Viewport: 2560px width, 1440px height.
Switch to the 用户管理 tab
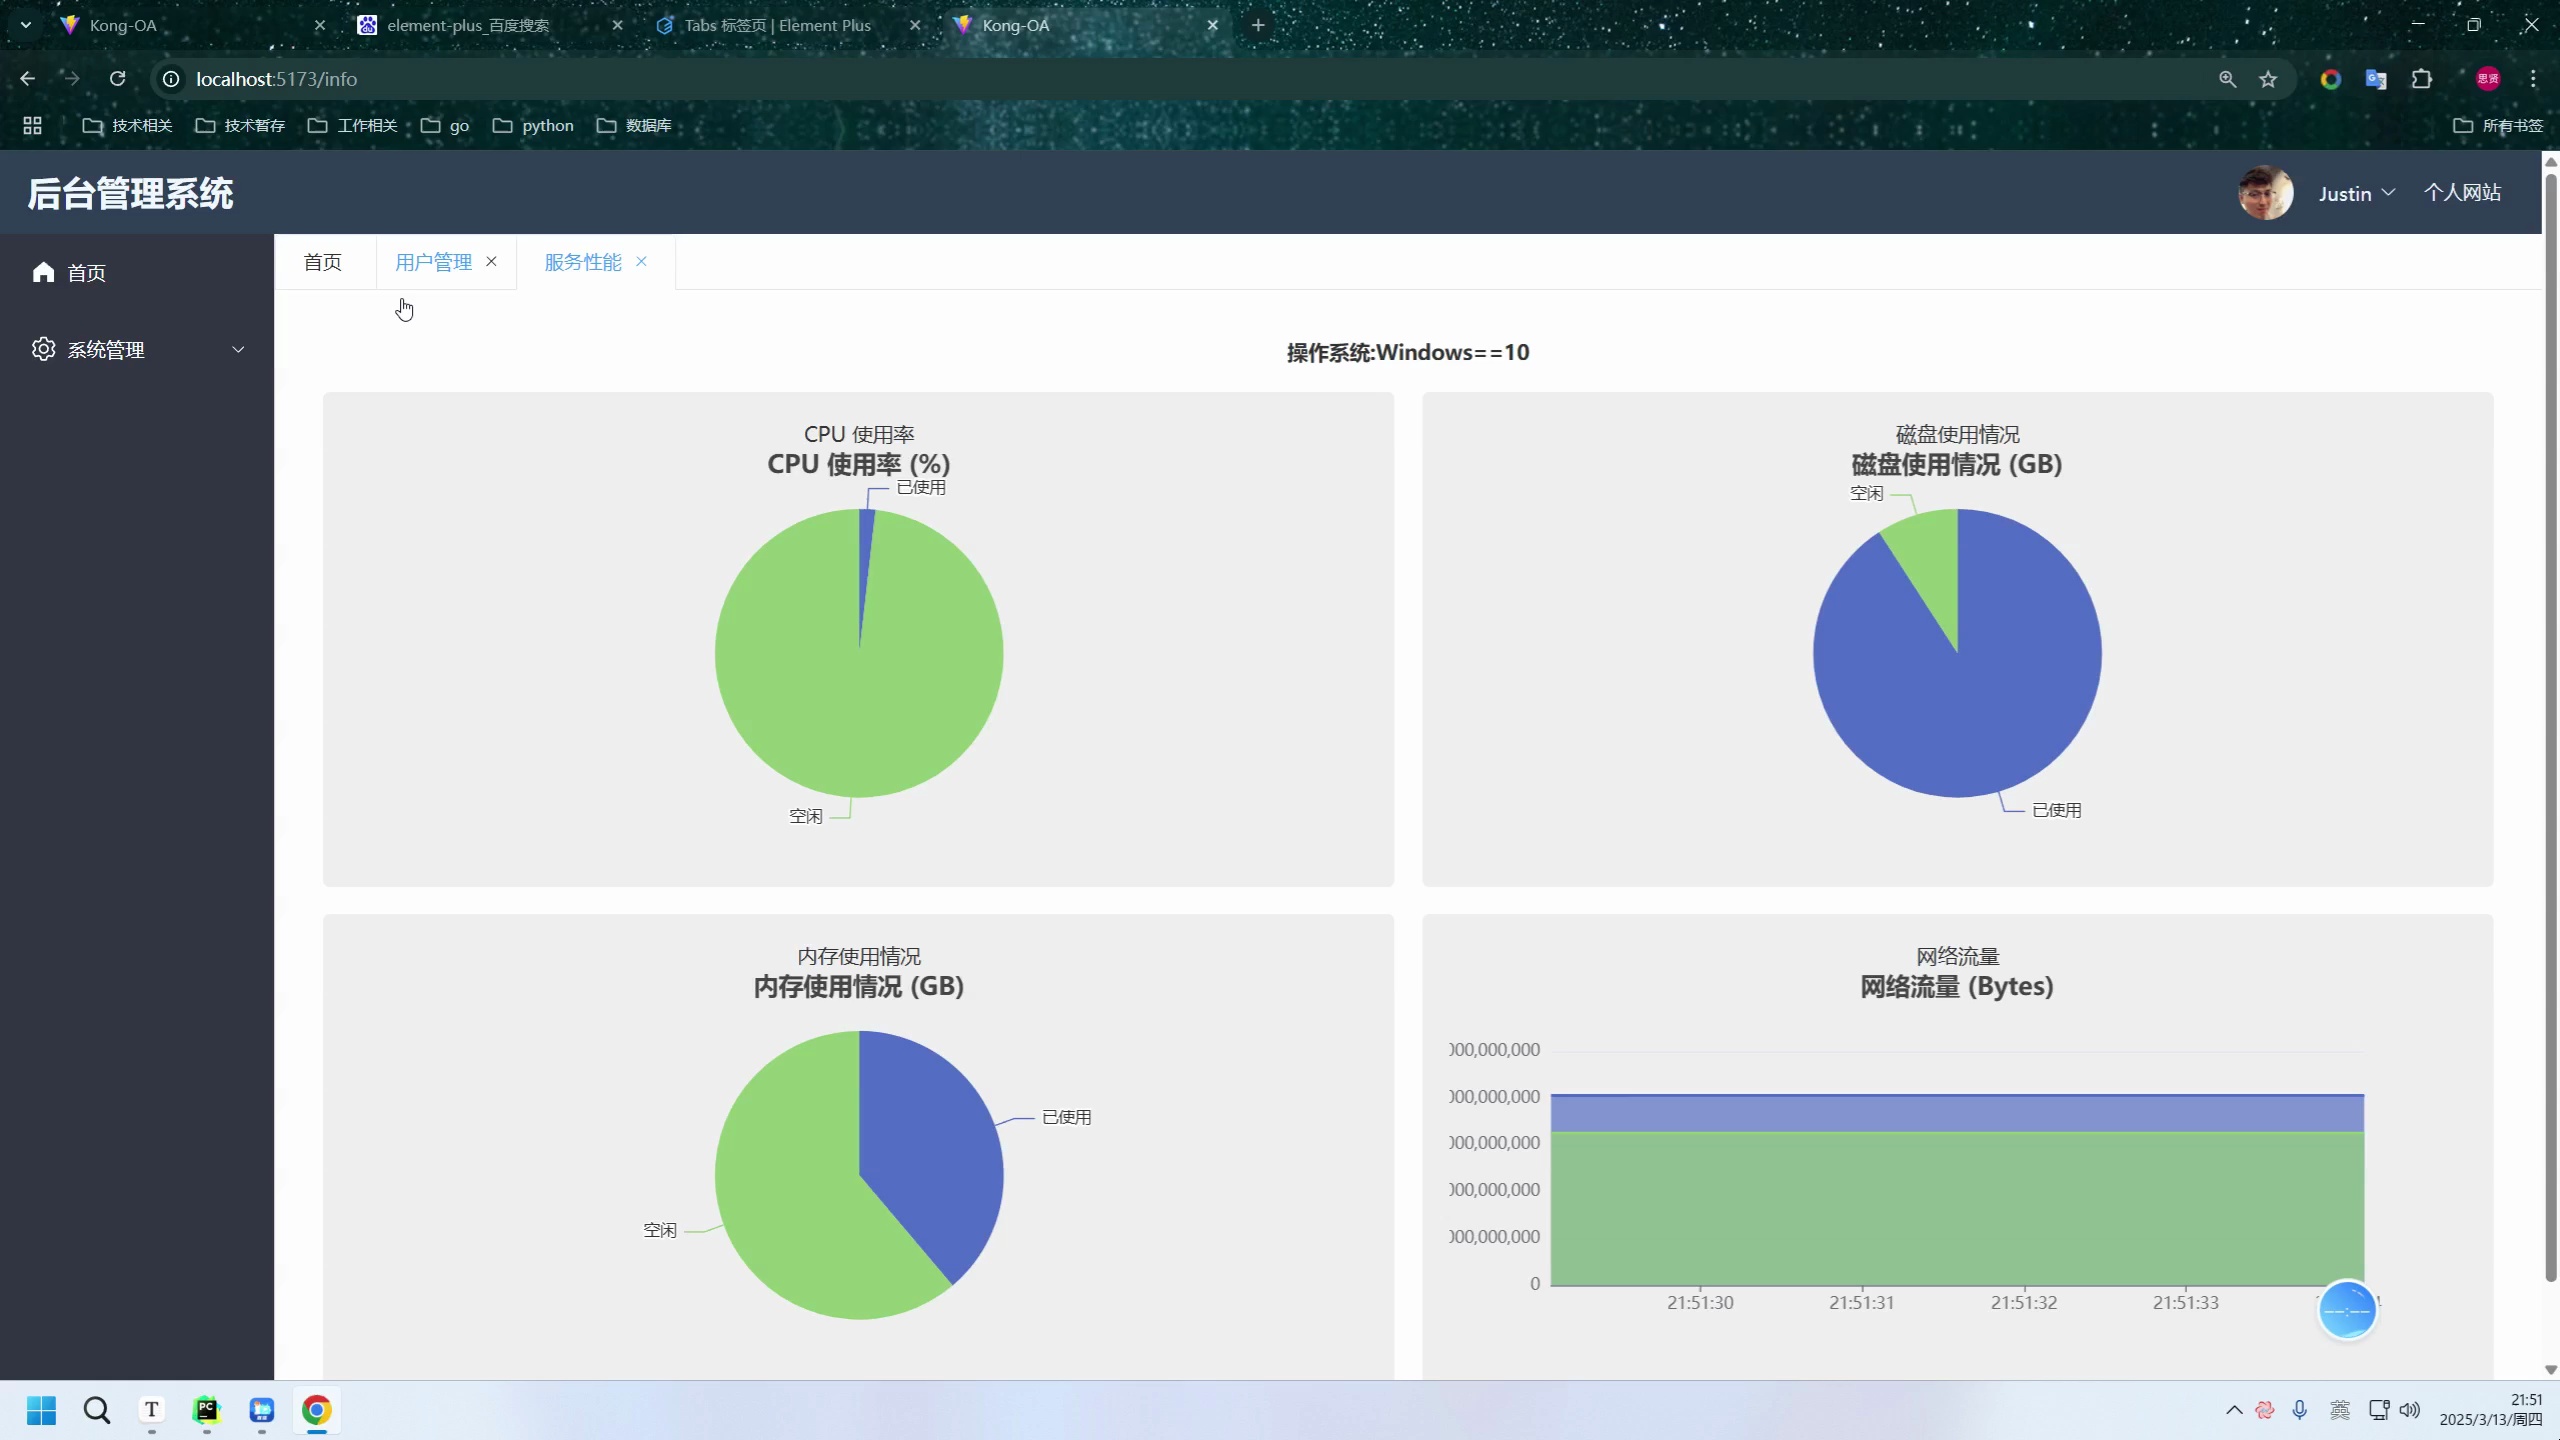click(433, 262)
